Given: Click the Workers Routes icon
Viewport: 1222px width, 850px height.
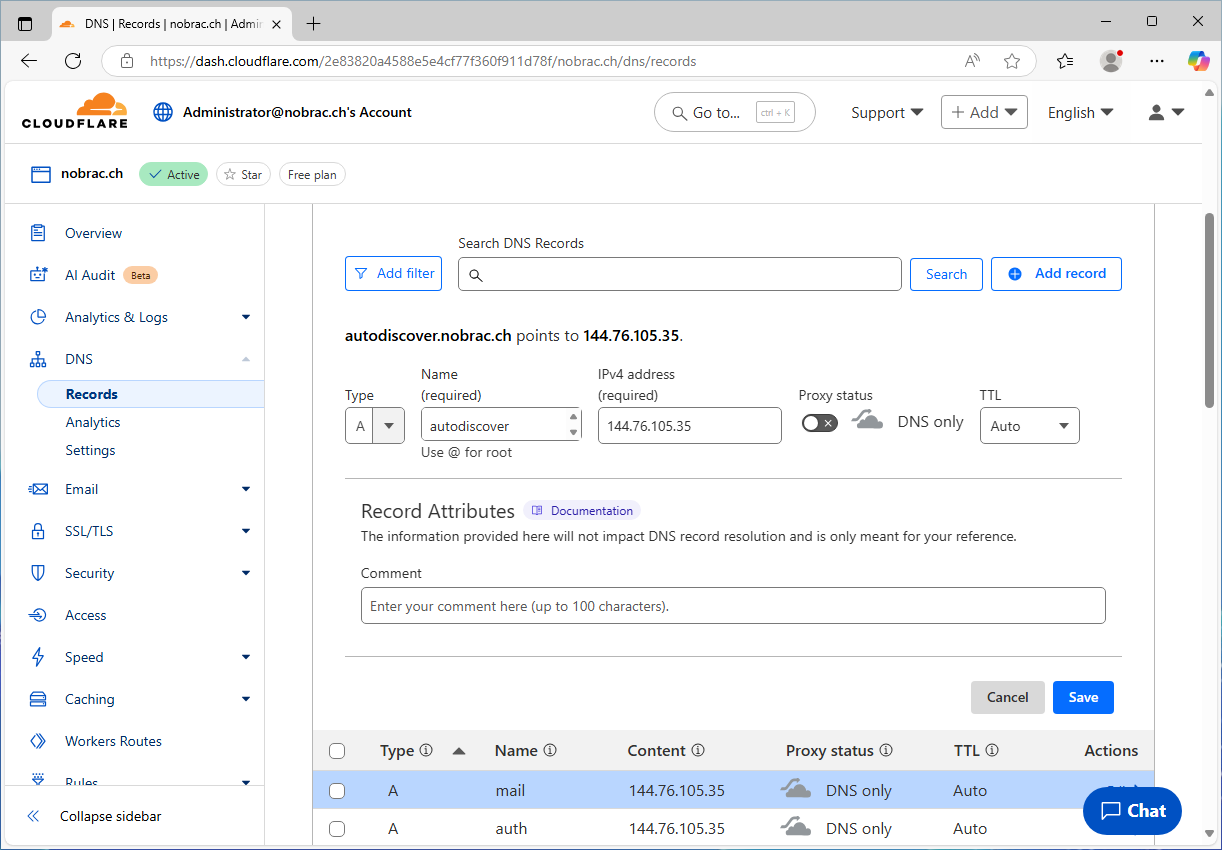Looking at the screenshot, I should point(38,741).
